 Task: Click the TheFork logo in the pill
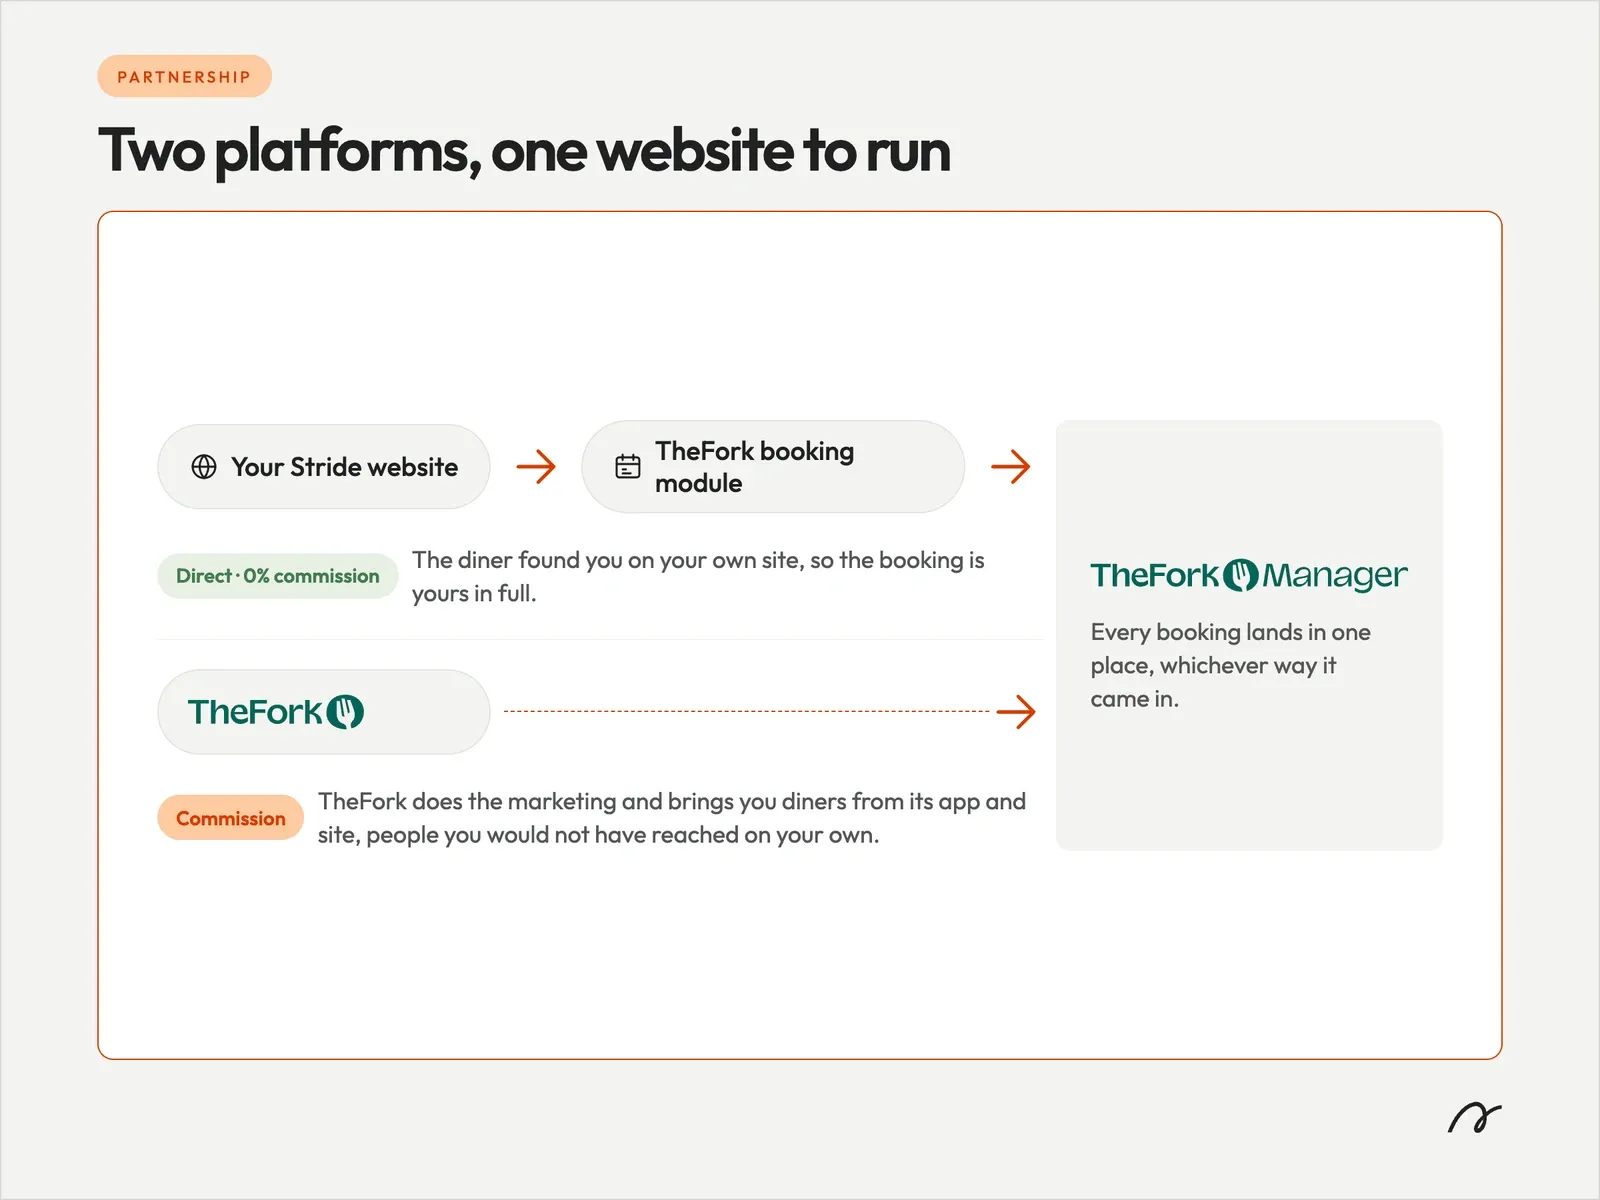276,712
